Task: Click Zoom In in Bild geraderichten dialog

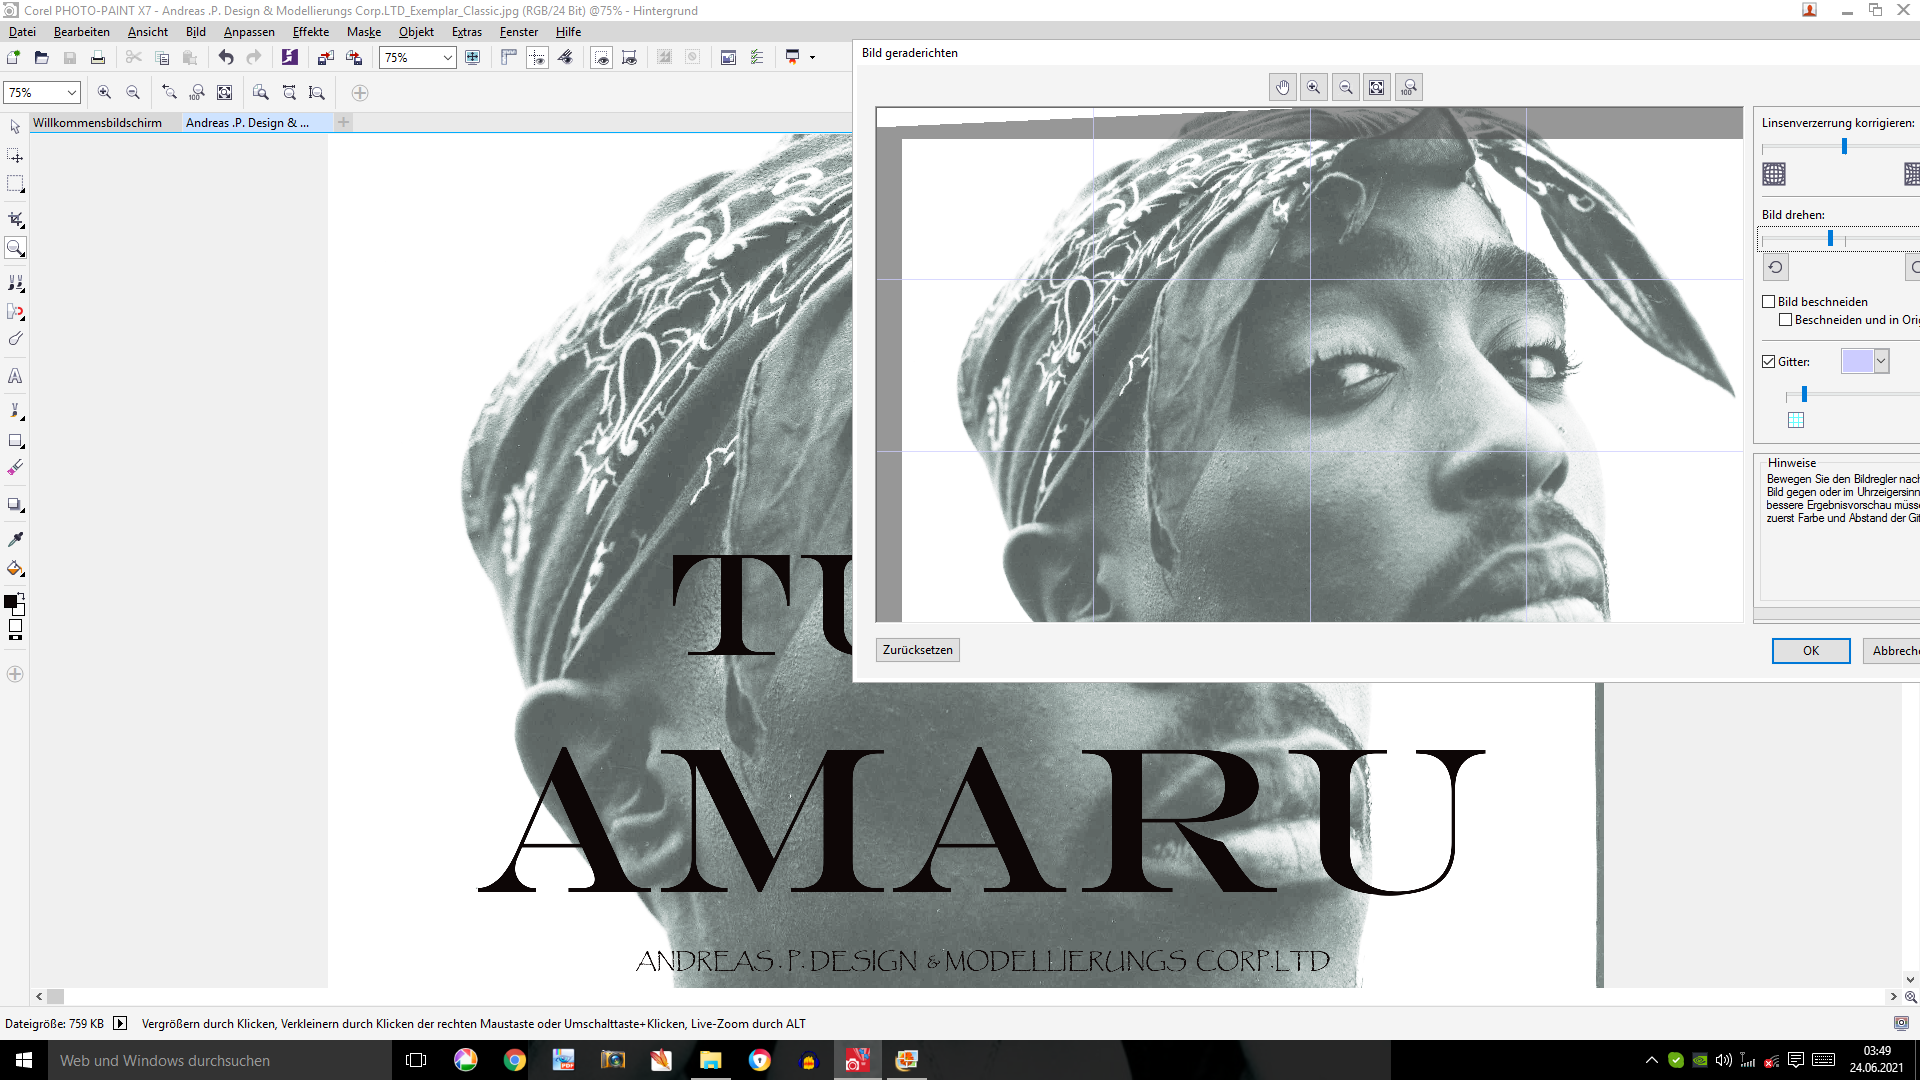Action: click(x=1314, y=87)
